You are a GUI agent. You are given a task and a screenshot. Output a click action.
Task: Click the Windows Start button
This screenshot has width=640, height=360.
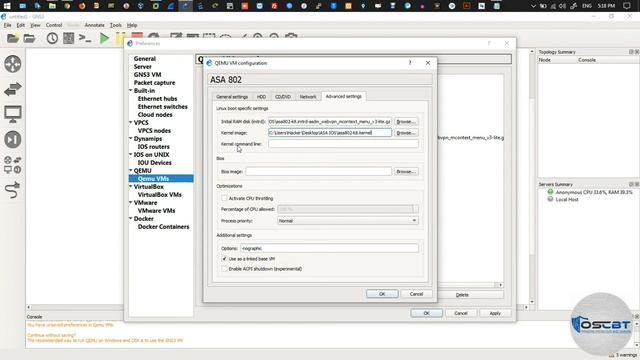(x=7, y=6)
